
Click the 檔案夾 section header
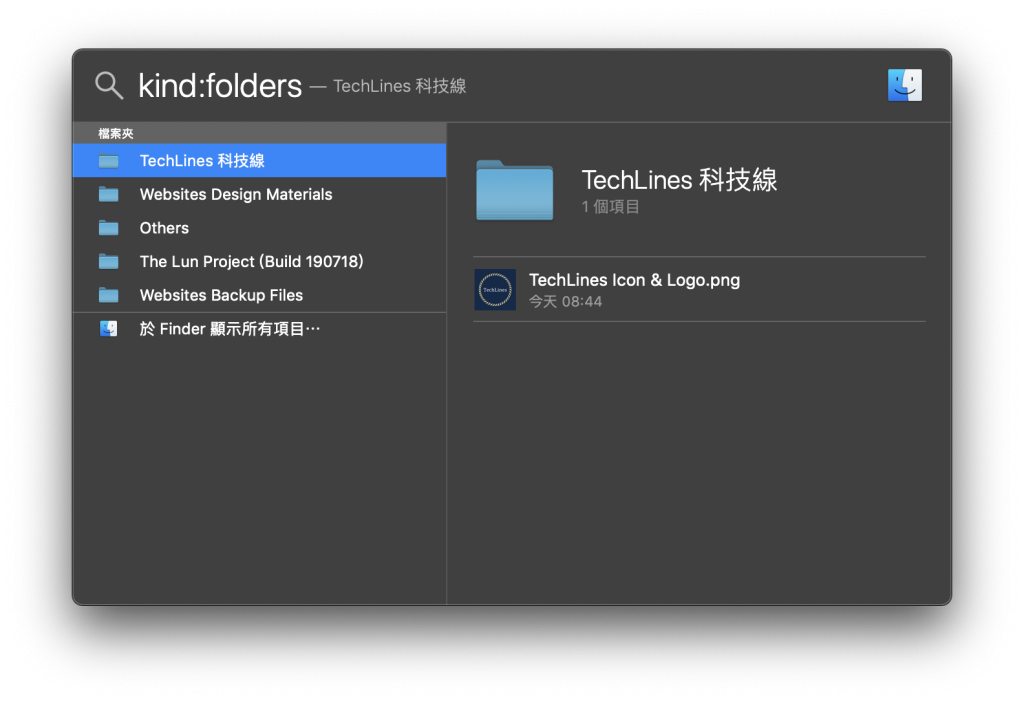click(116, 133)
